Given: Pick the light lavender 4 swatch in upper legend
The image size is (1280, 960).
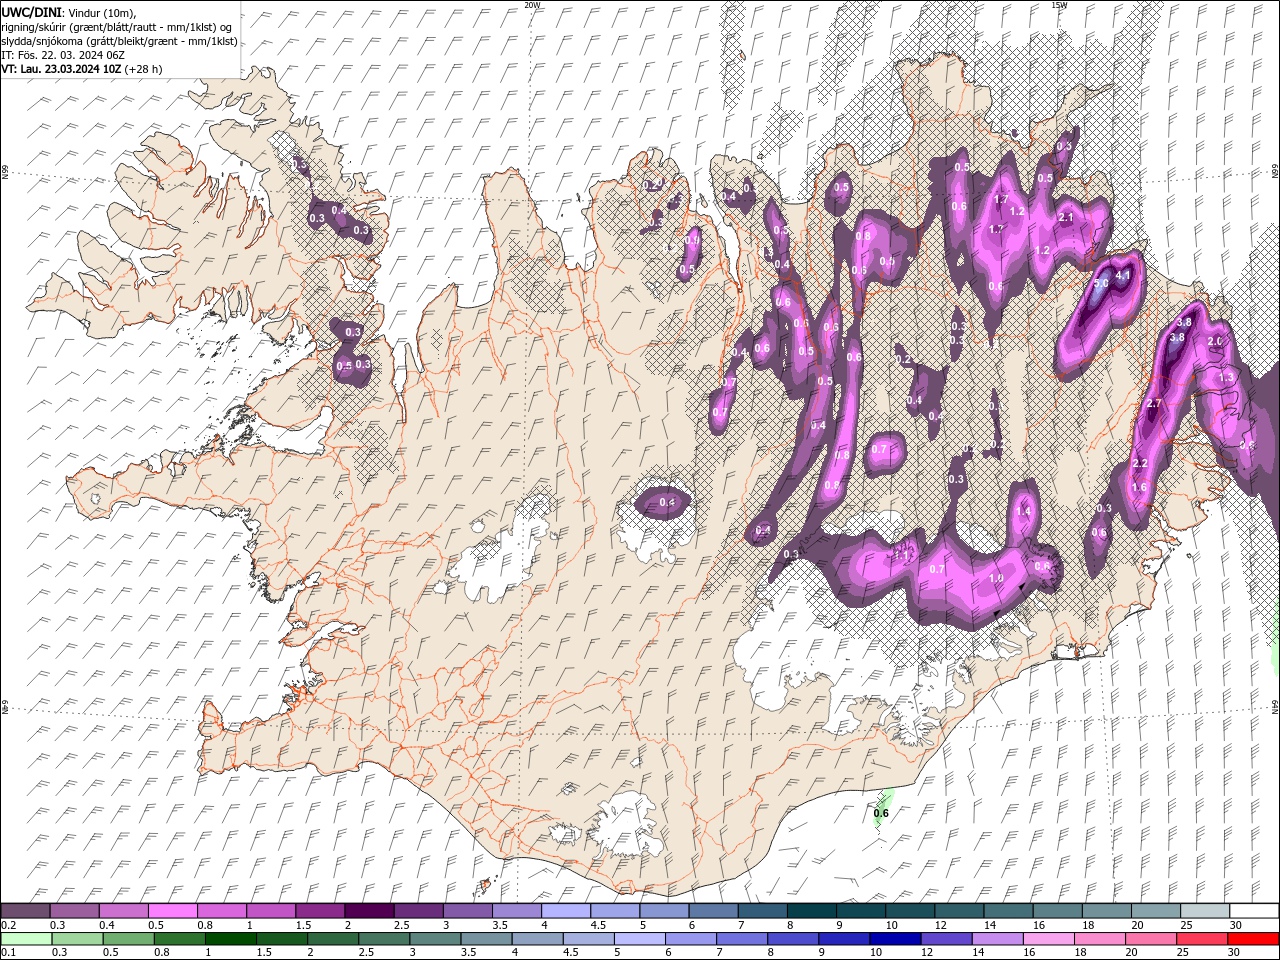Looking at the screenshot, I should 565,911.
